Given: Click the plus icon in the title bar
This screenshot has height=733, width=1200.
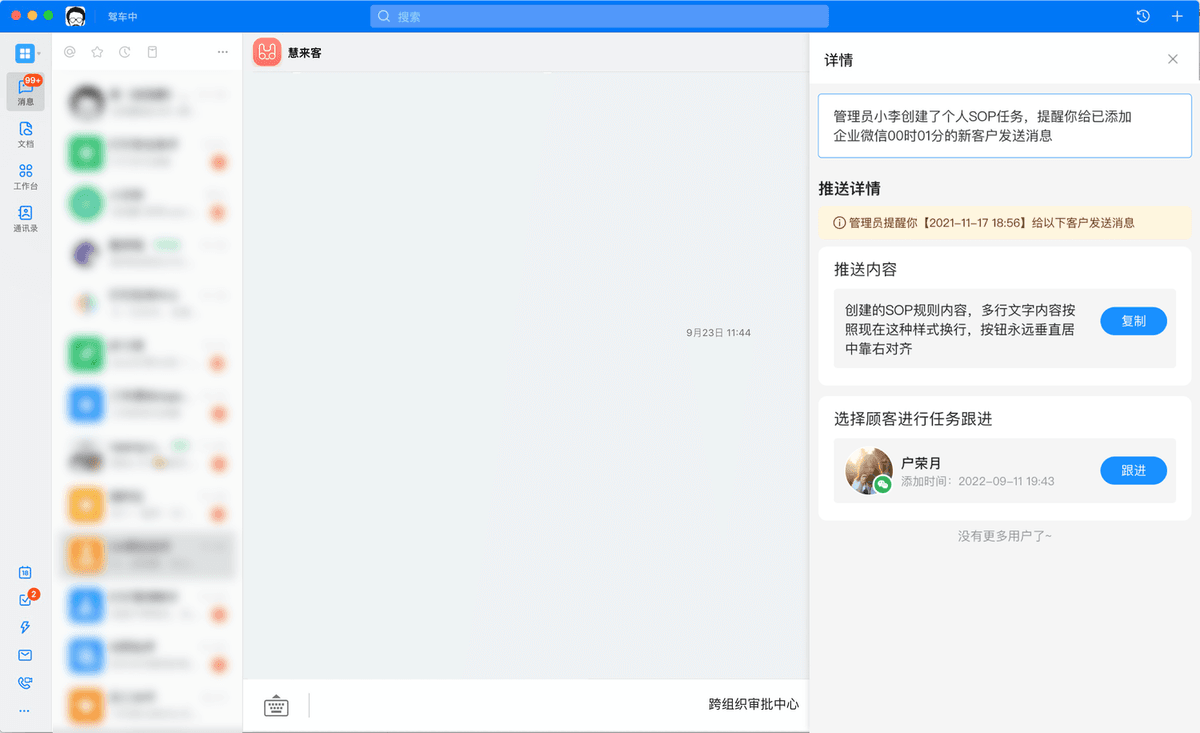Looking at the screenshot, I should 1177,16.
